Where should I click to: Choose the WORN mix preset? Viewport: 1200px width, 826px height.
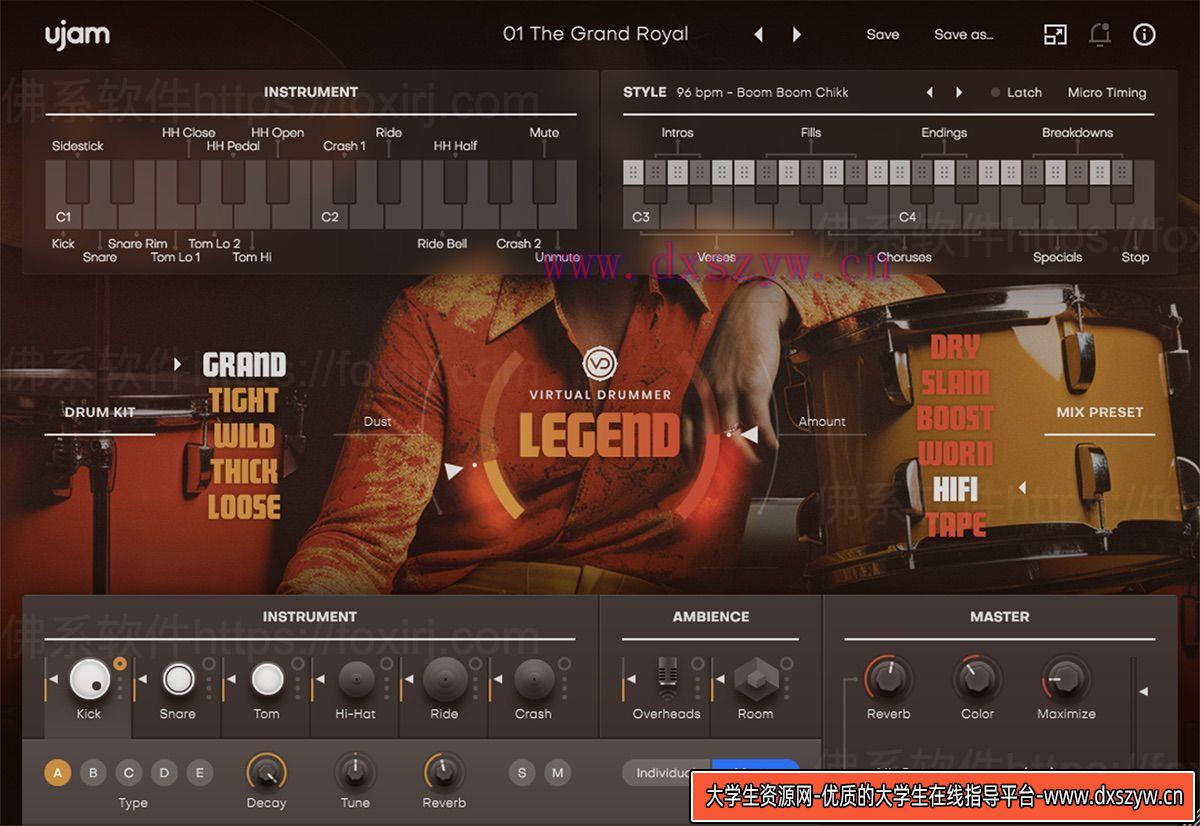click(955, 453)
